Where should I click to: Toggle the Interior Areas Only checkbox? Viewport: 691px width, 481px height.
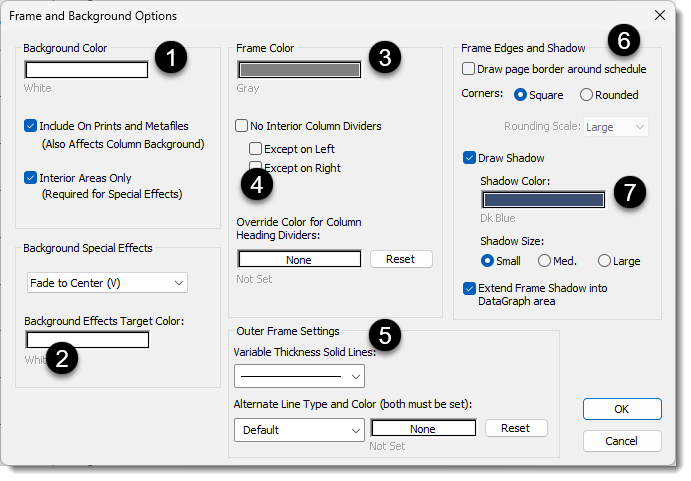30,178
